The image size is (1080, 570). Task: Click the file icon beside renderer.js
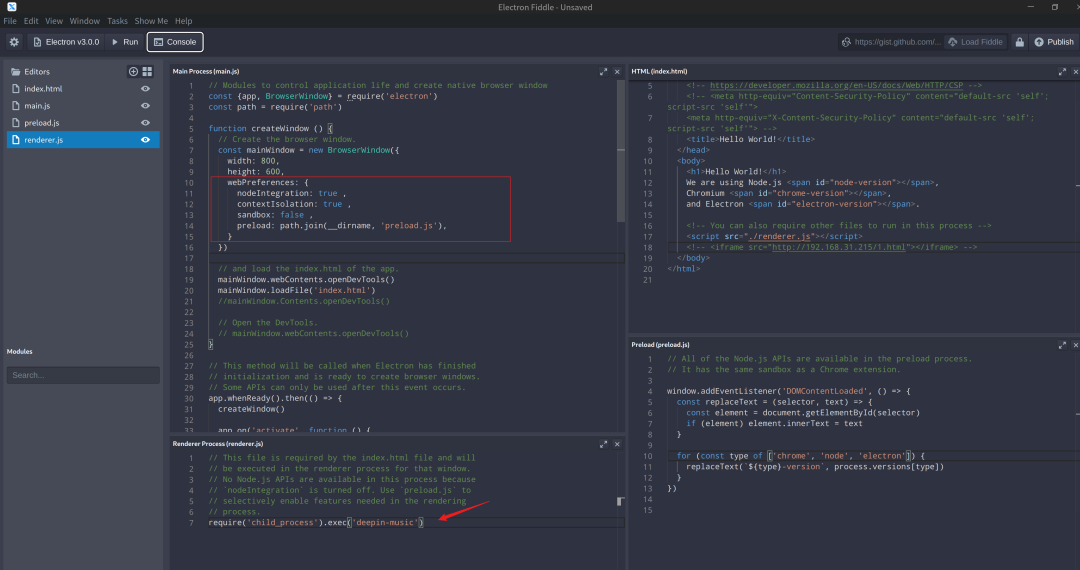point(16,140)
